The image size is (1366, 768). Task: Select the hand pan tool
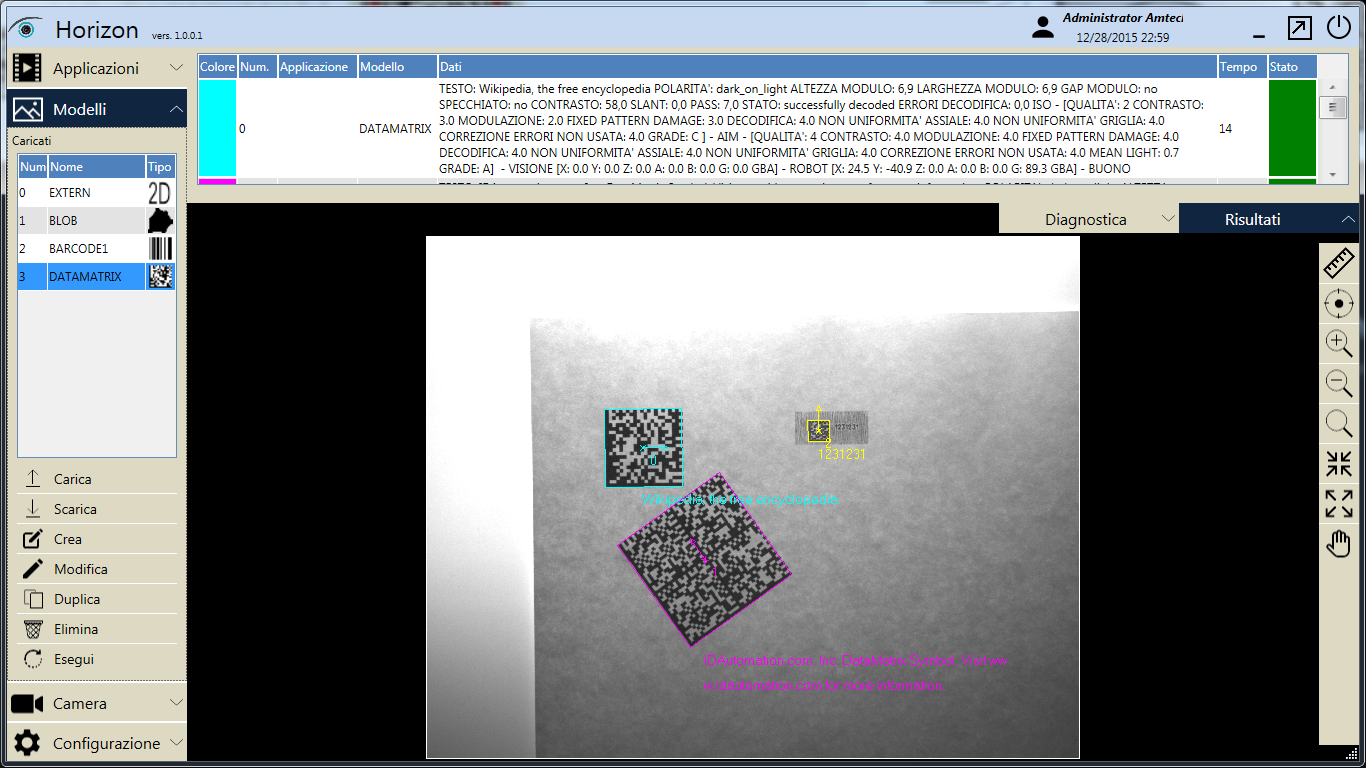1339,544
